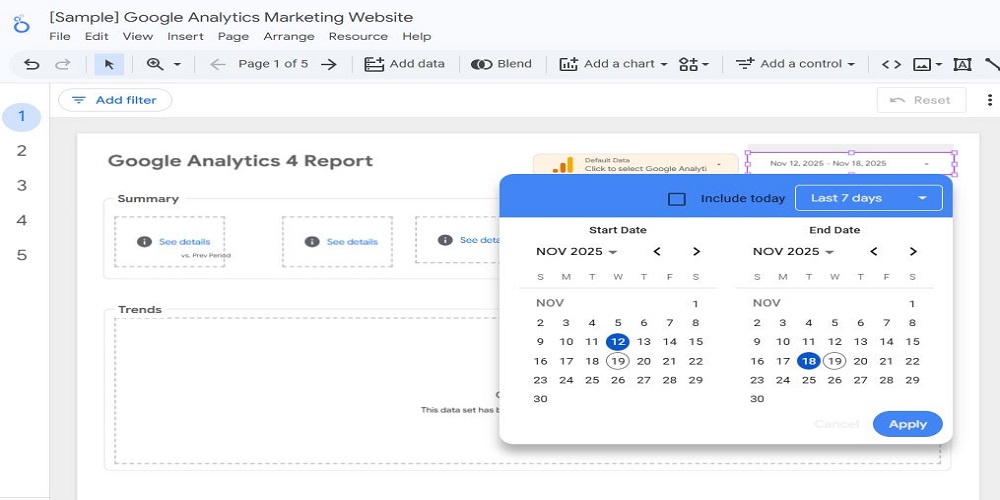Click the Add filter button
Screen dimensions: 1000x500
[115, 100]
